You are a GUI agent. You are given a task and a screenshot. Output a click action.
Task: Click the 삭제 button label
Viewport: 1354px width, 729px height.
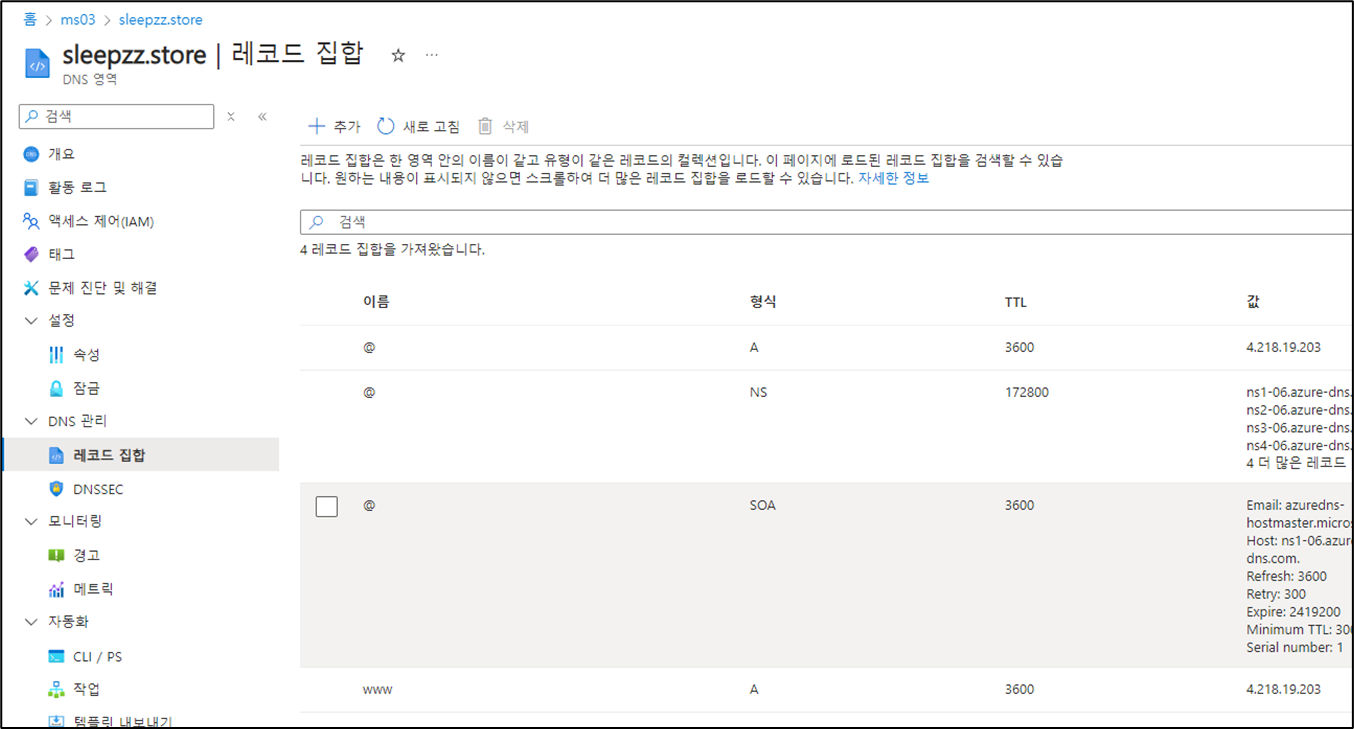coord(515,126)
